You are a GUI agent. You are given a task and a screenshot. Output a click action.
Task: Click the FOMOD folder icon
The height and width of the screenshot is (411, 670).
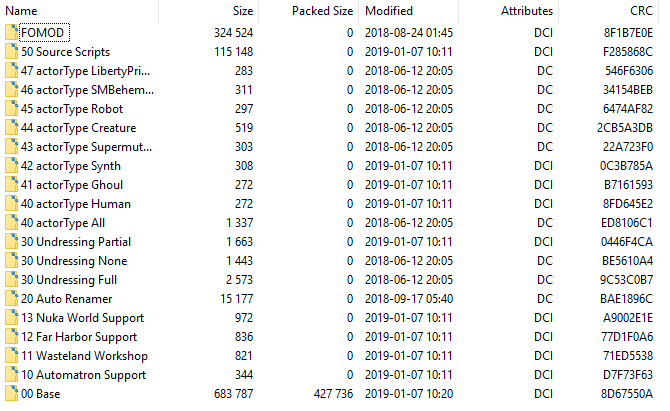pos(12,32)
